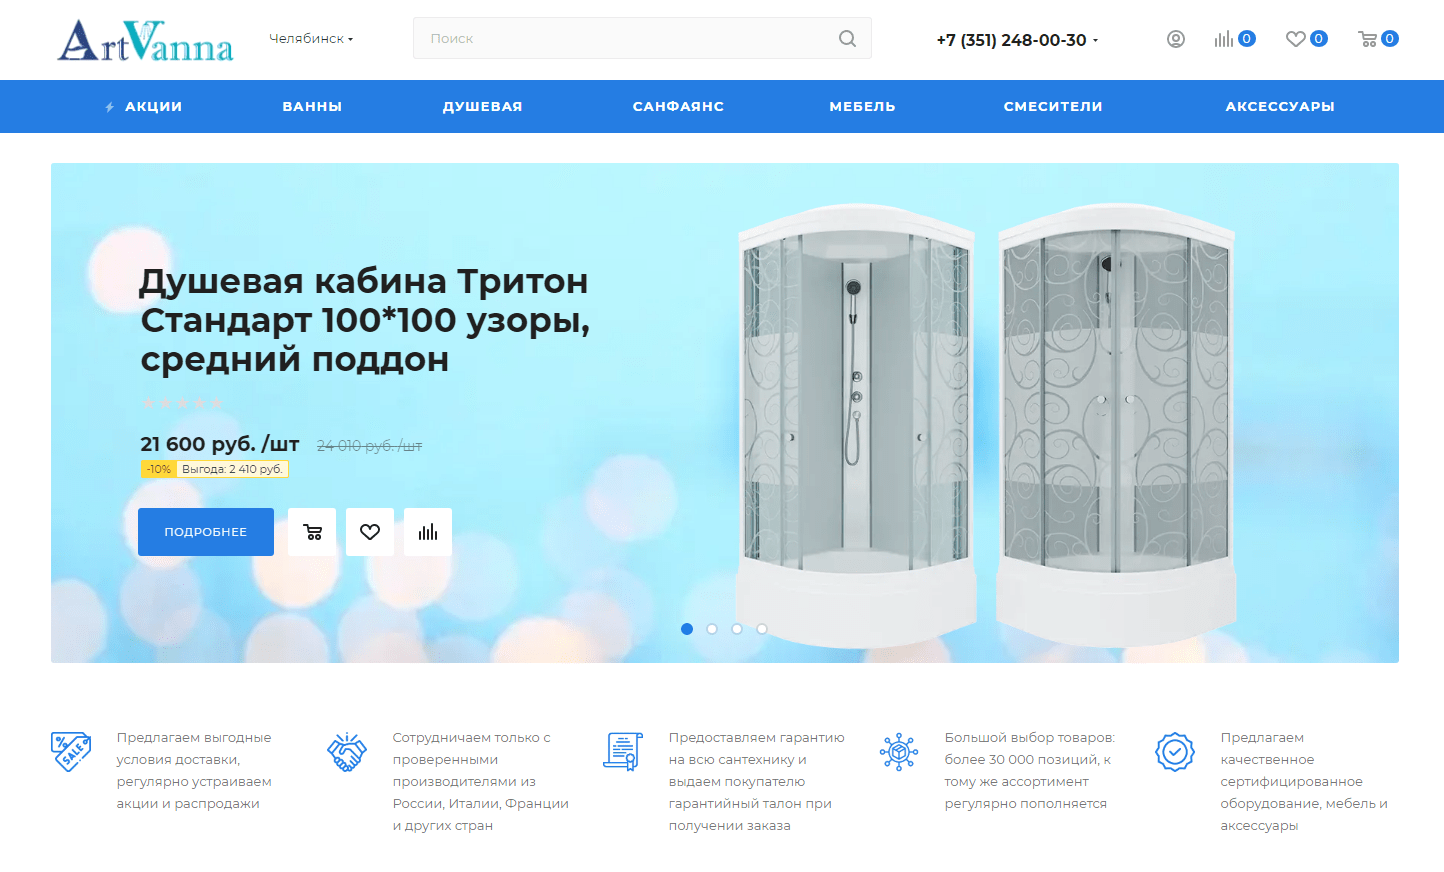This screenshot has width=1444, height=872.
Task: Add the shower cabin to comparison
Action: [x=428, y=532]
